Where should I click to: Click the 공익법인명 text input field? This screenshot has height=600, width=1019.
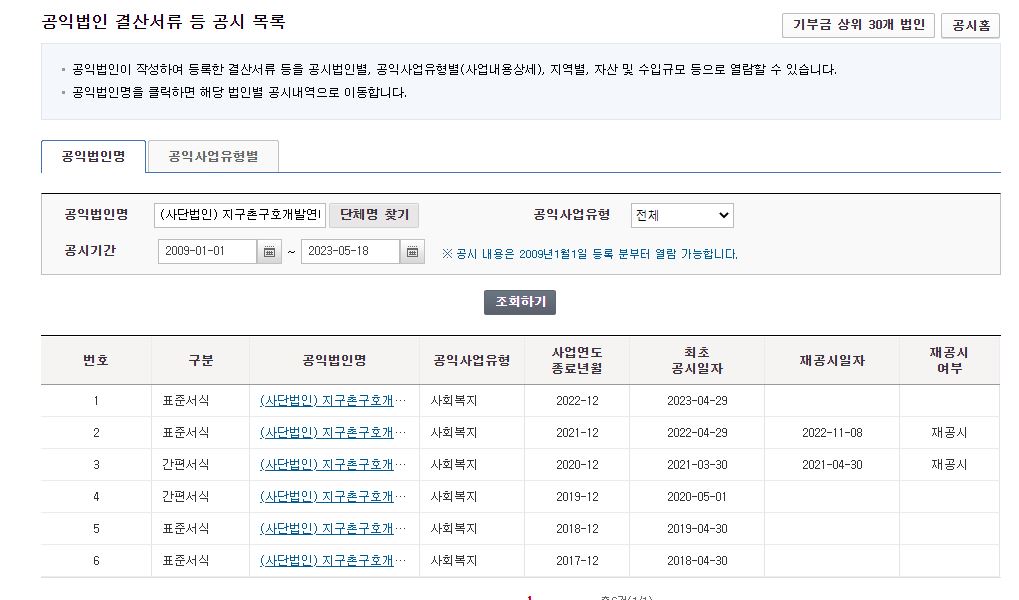pos(240,215)
